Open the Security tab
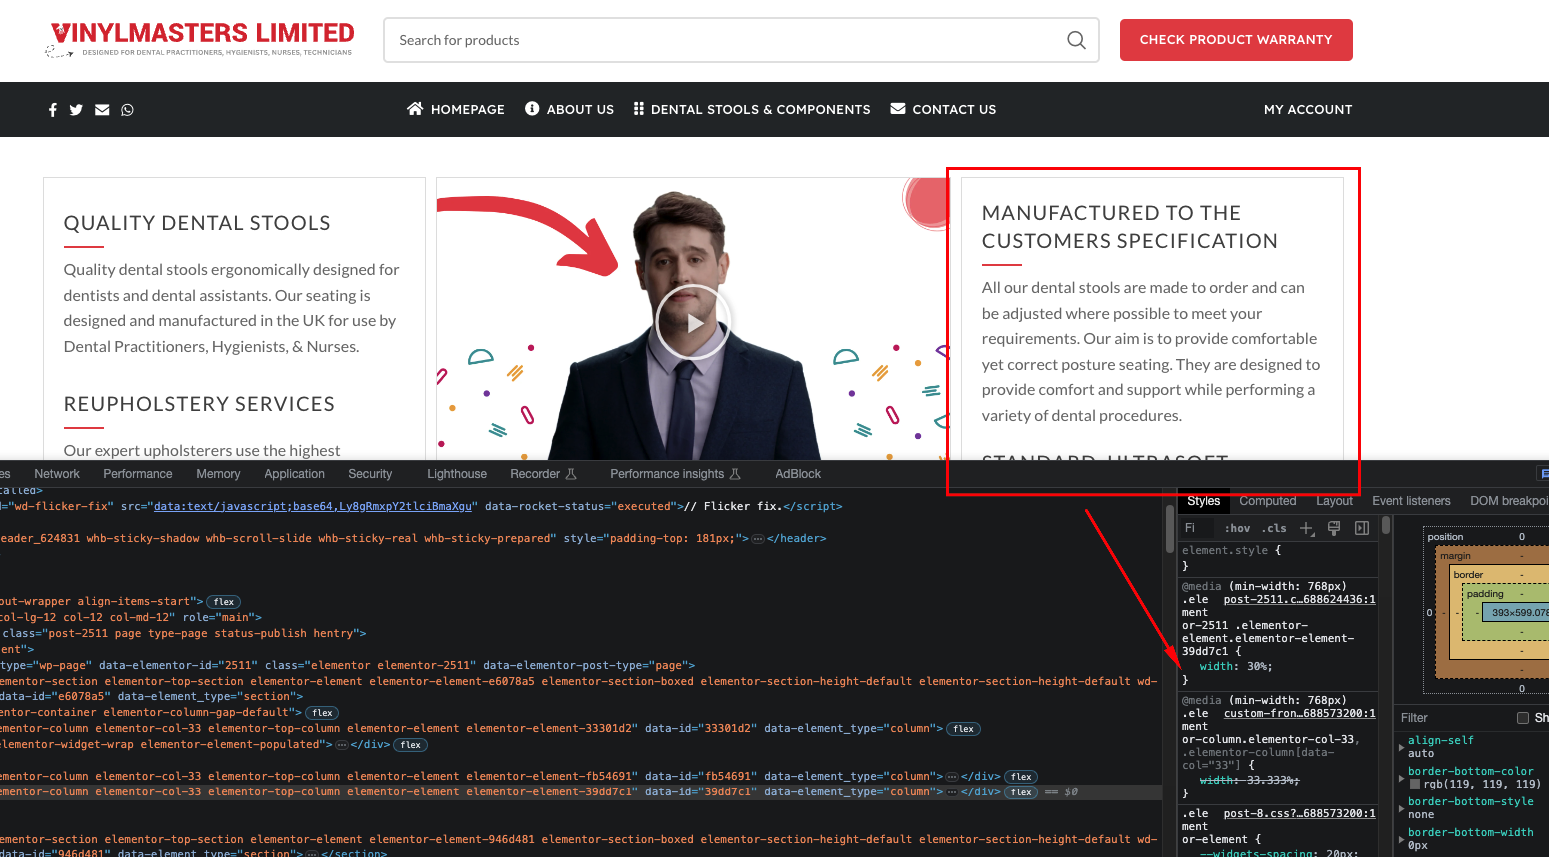 370,474
